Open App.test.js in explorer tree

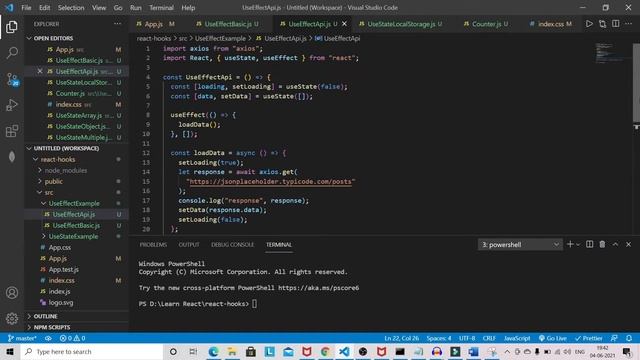click(63, 269)
